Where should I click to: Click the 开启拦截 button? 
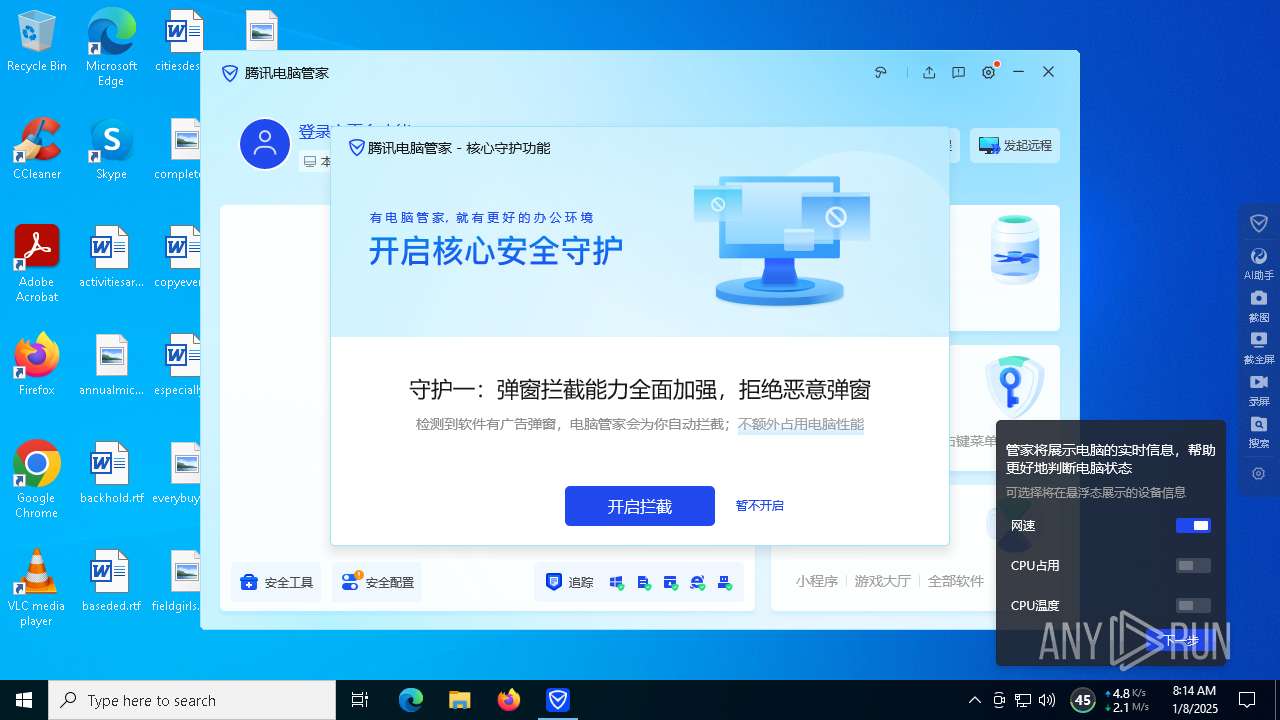(640, 506)
